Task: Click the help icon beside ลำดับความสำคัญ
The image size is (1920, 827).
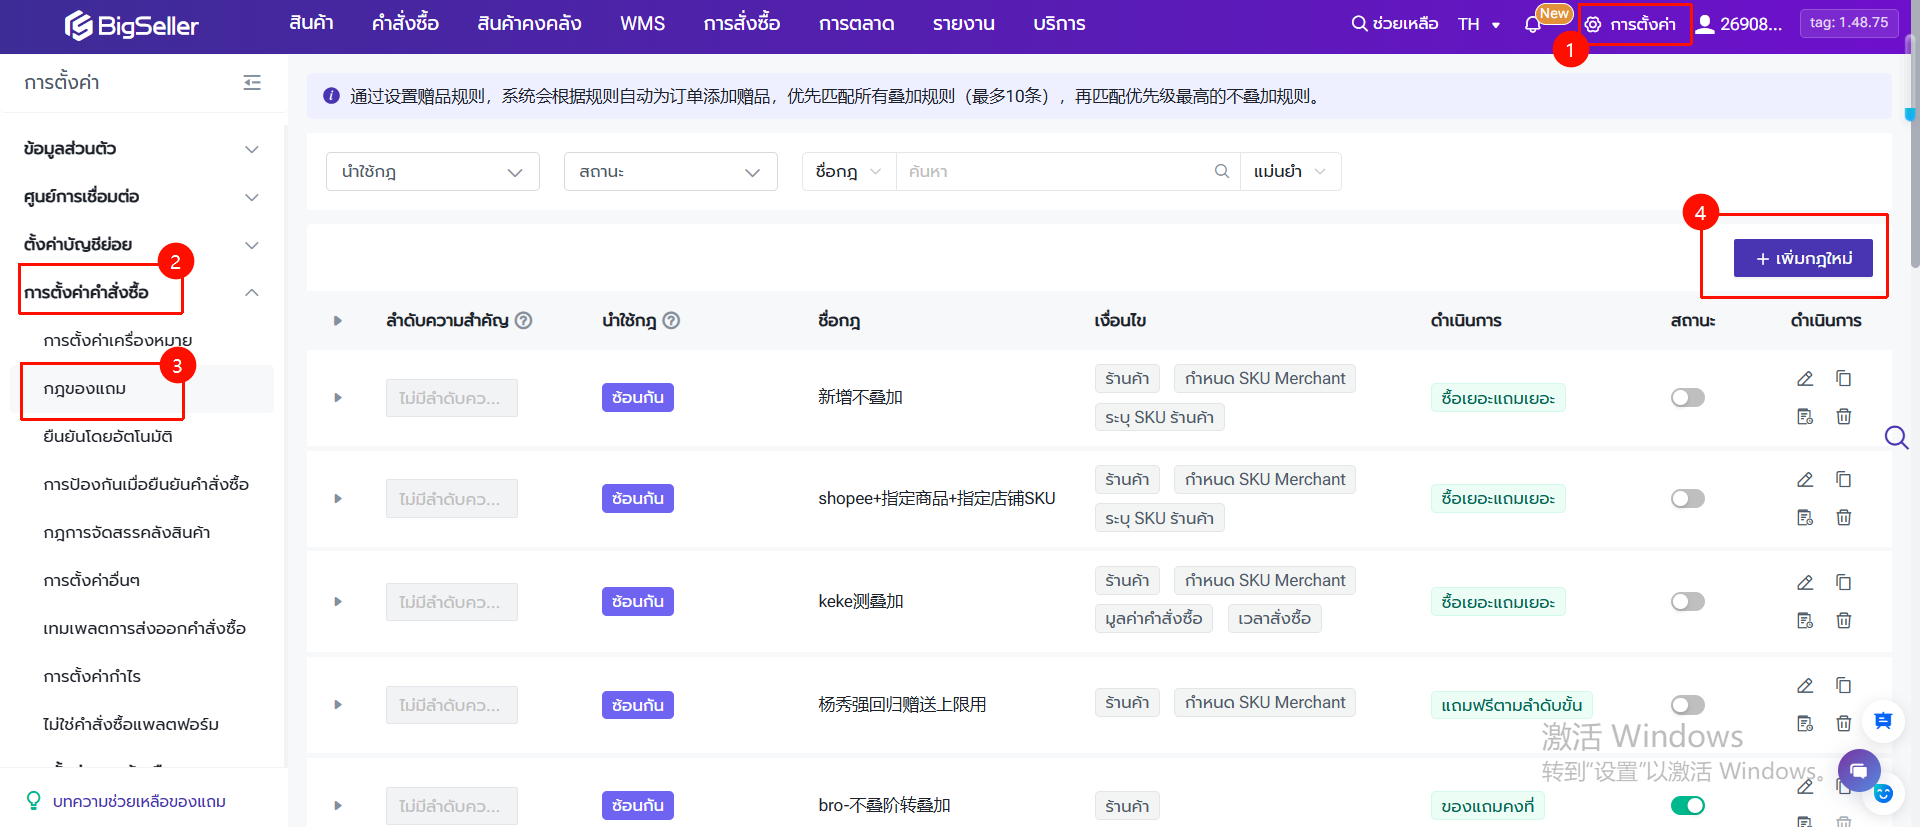Action: pyautogui.click(x=523, y=321)
